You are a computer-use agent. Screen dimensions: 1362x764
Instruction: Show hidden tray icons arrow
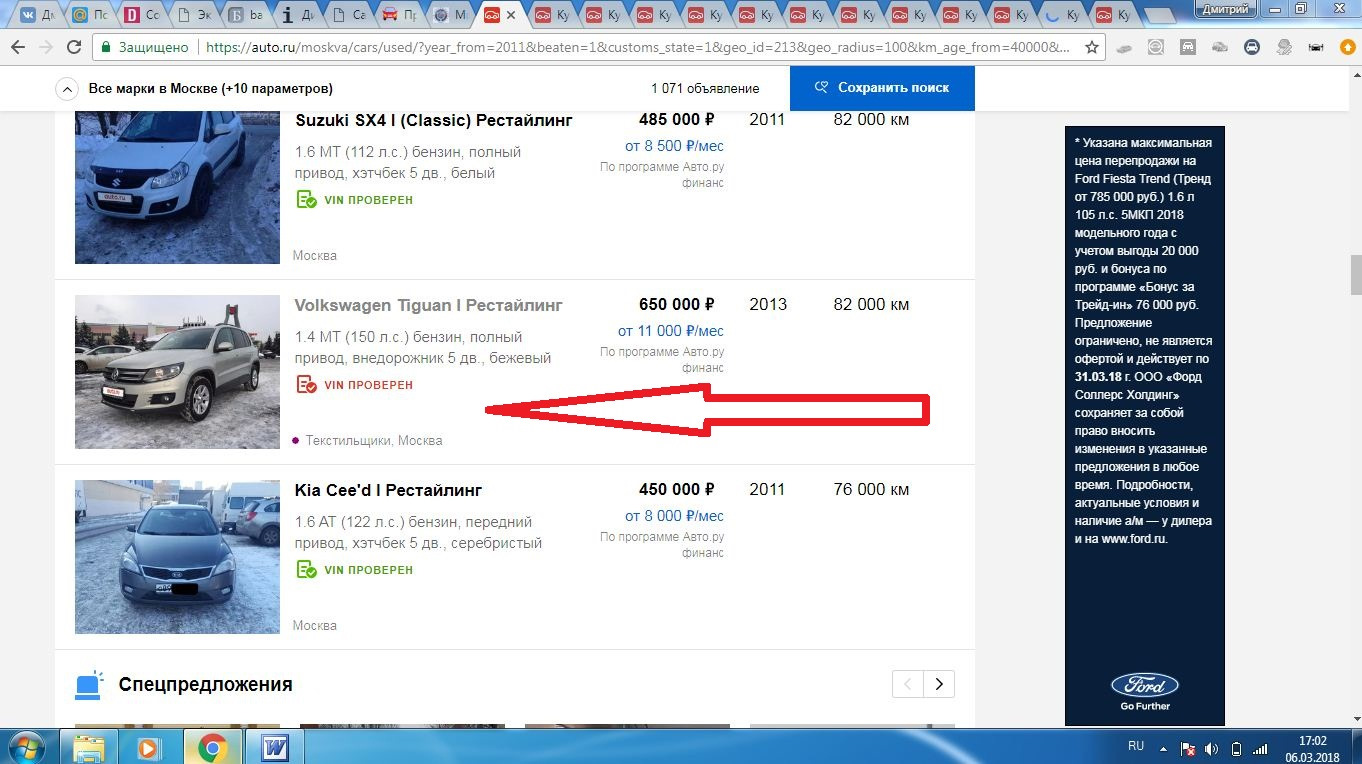click(1165, 747)
